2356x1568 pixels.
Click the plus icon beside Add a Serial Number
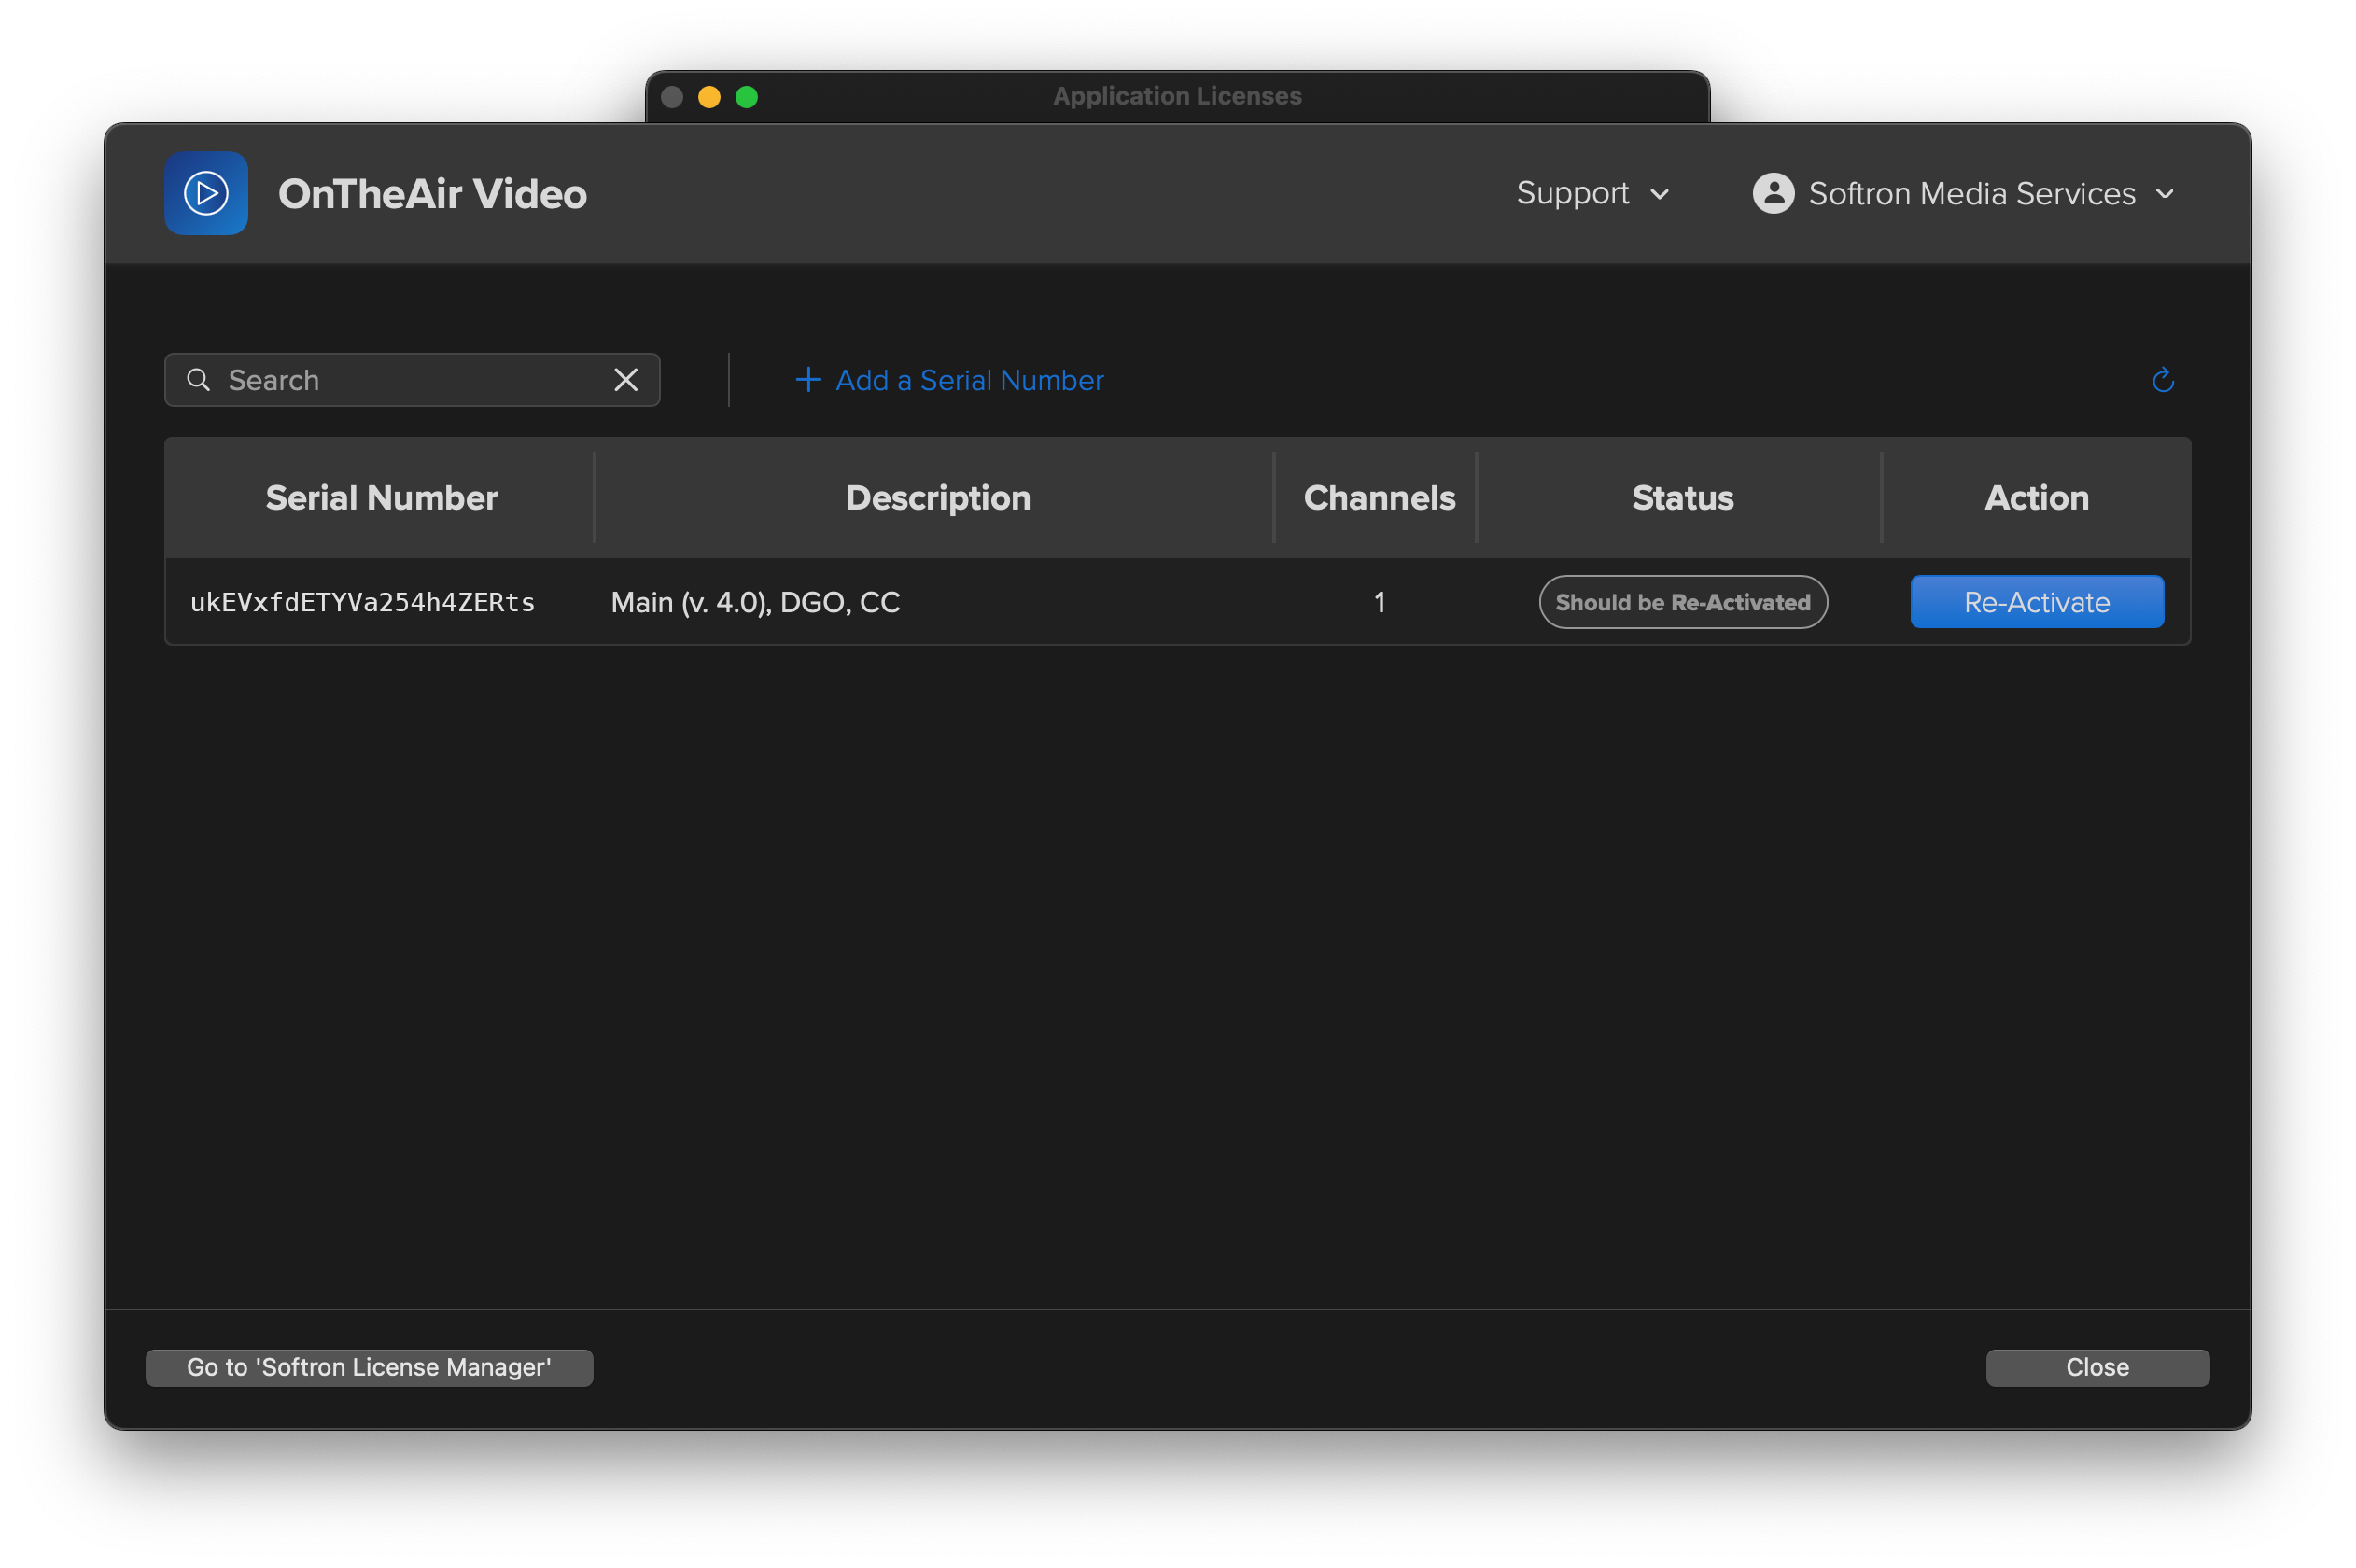[x=807, y=380]
